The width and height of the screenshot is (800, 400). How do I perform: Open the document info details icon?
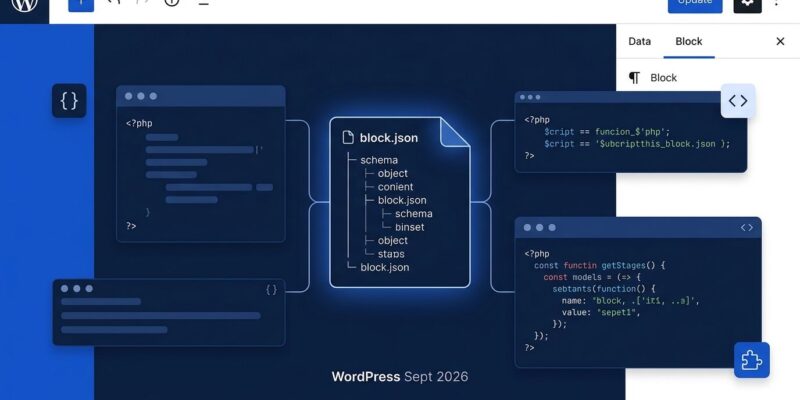click(x=172, y=3)
